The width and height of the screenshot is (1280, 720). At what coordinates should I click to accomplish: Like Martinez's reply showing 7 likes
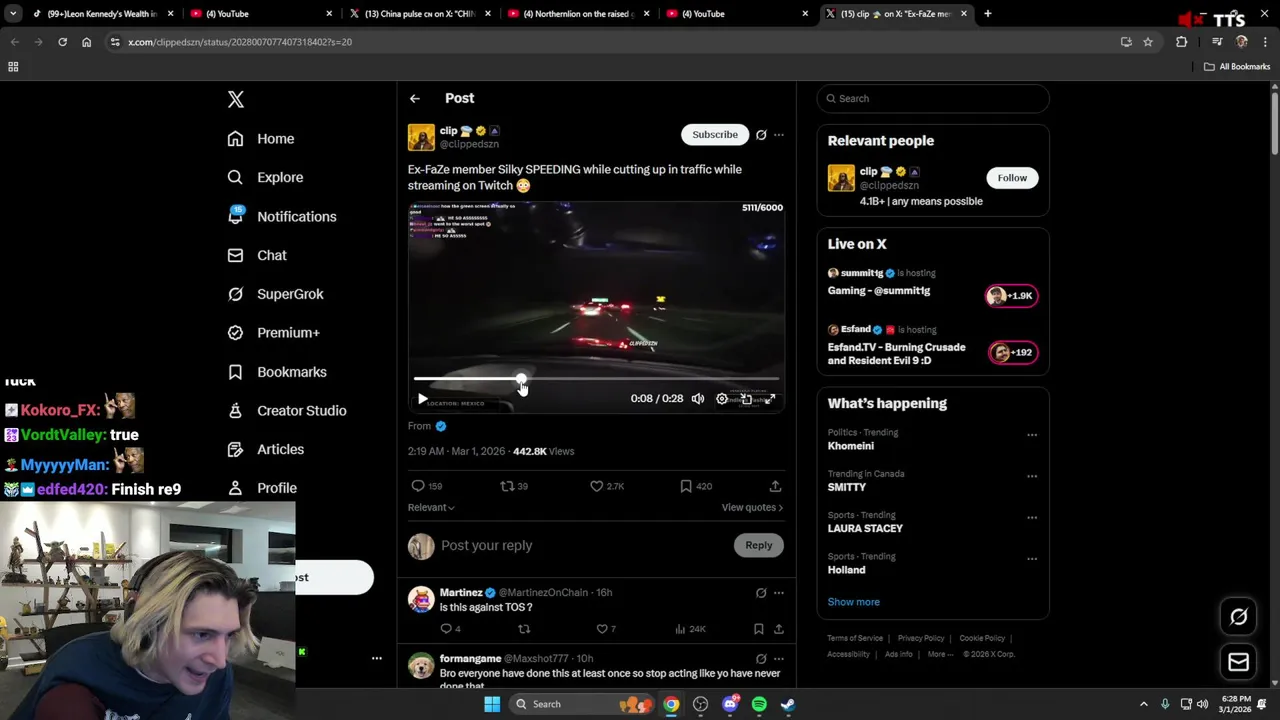tap(602, 629)
